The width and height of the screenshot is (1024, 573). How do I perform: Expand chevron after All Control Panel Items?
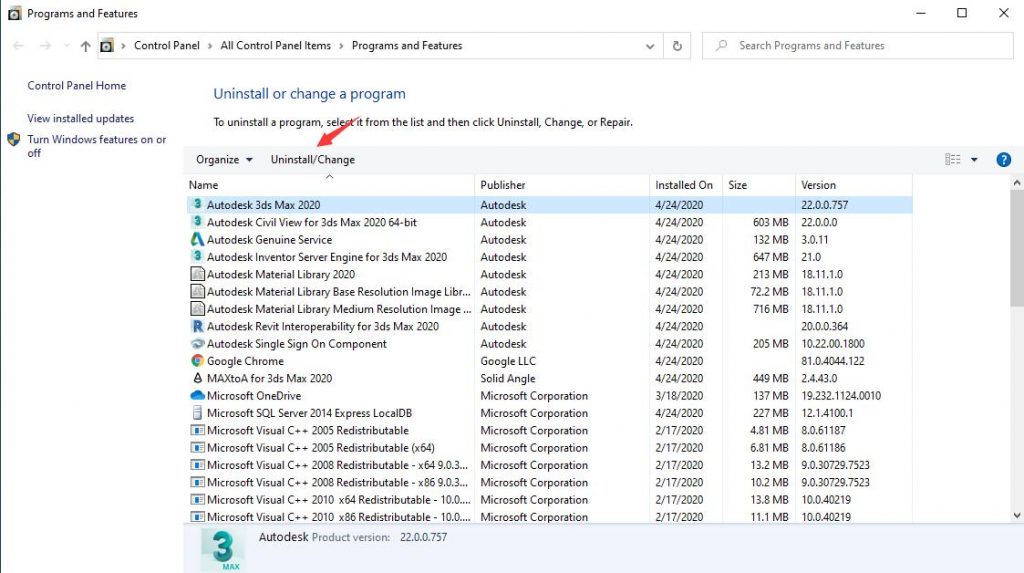(x=342, y=46)
